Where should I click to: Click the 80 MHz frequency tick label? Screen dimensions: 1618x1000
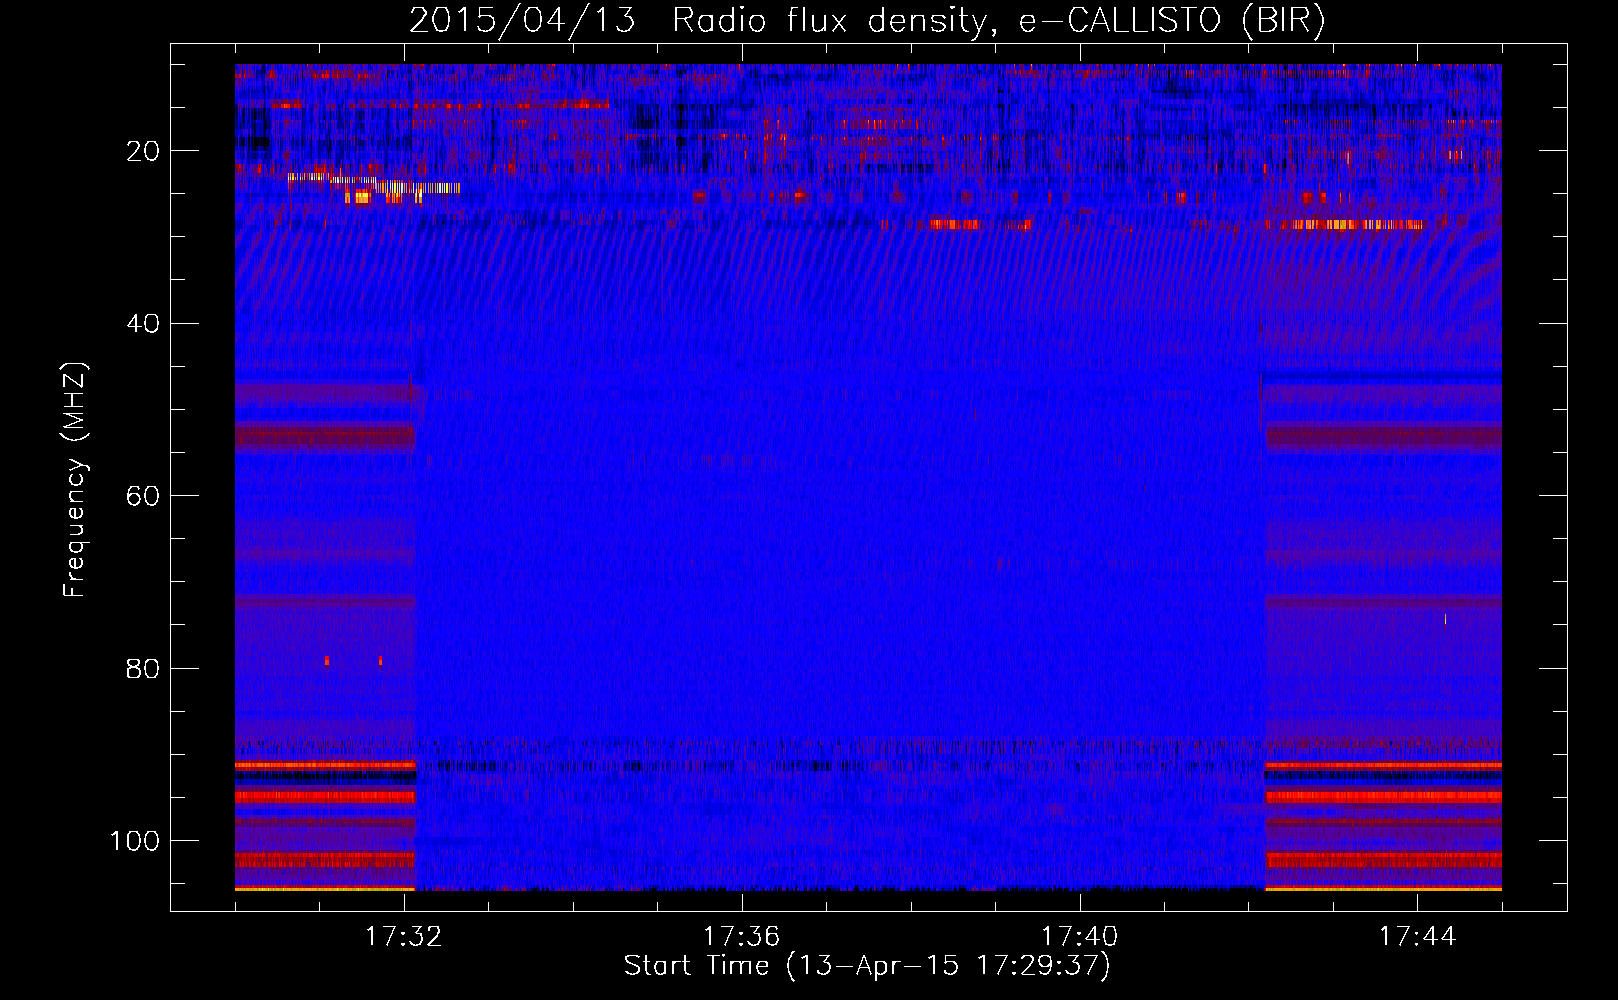pyautogui.click(x=144, y=669)
